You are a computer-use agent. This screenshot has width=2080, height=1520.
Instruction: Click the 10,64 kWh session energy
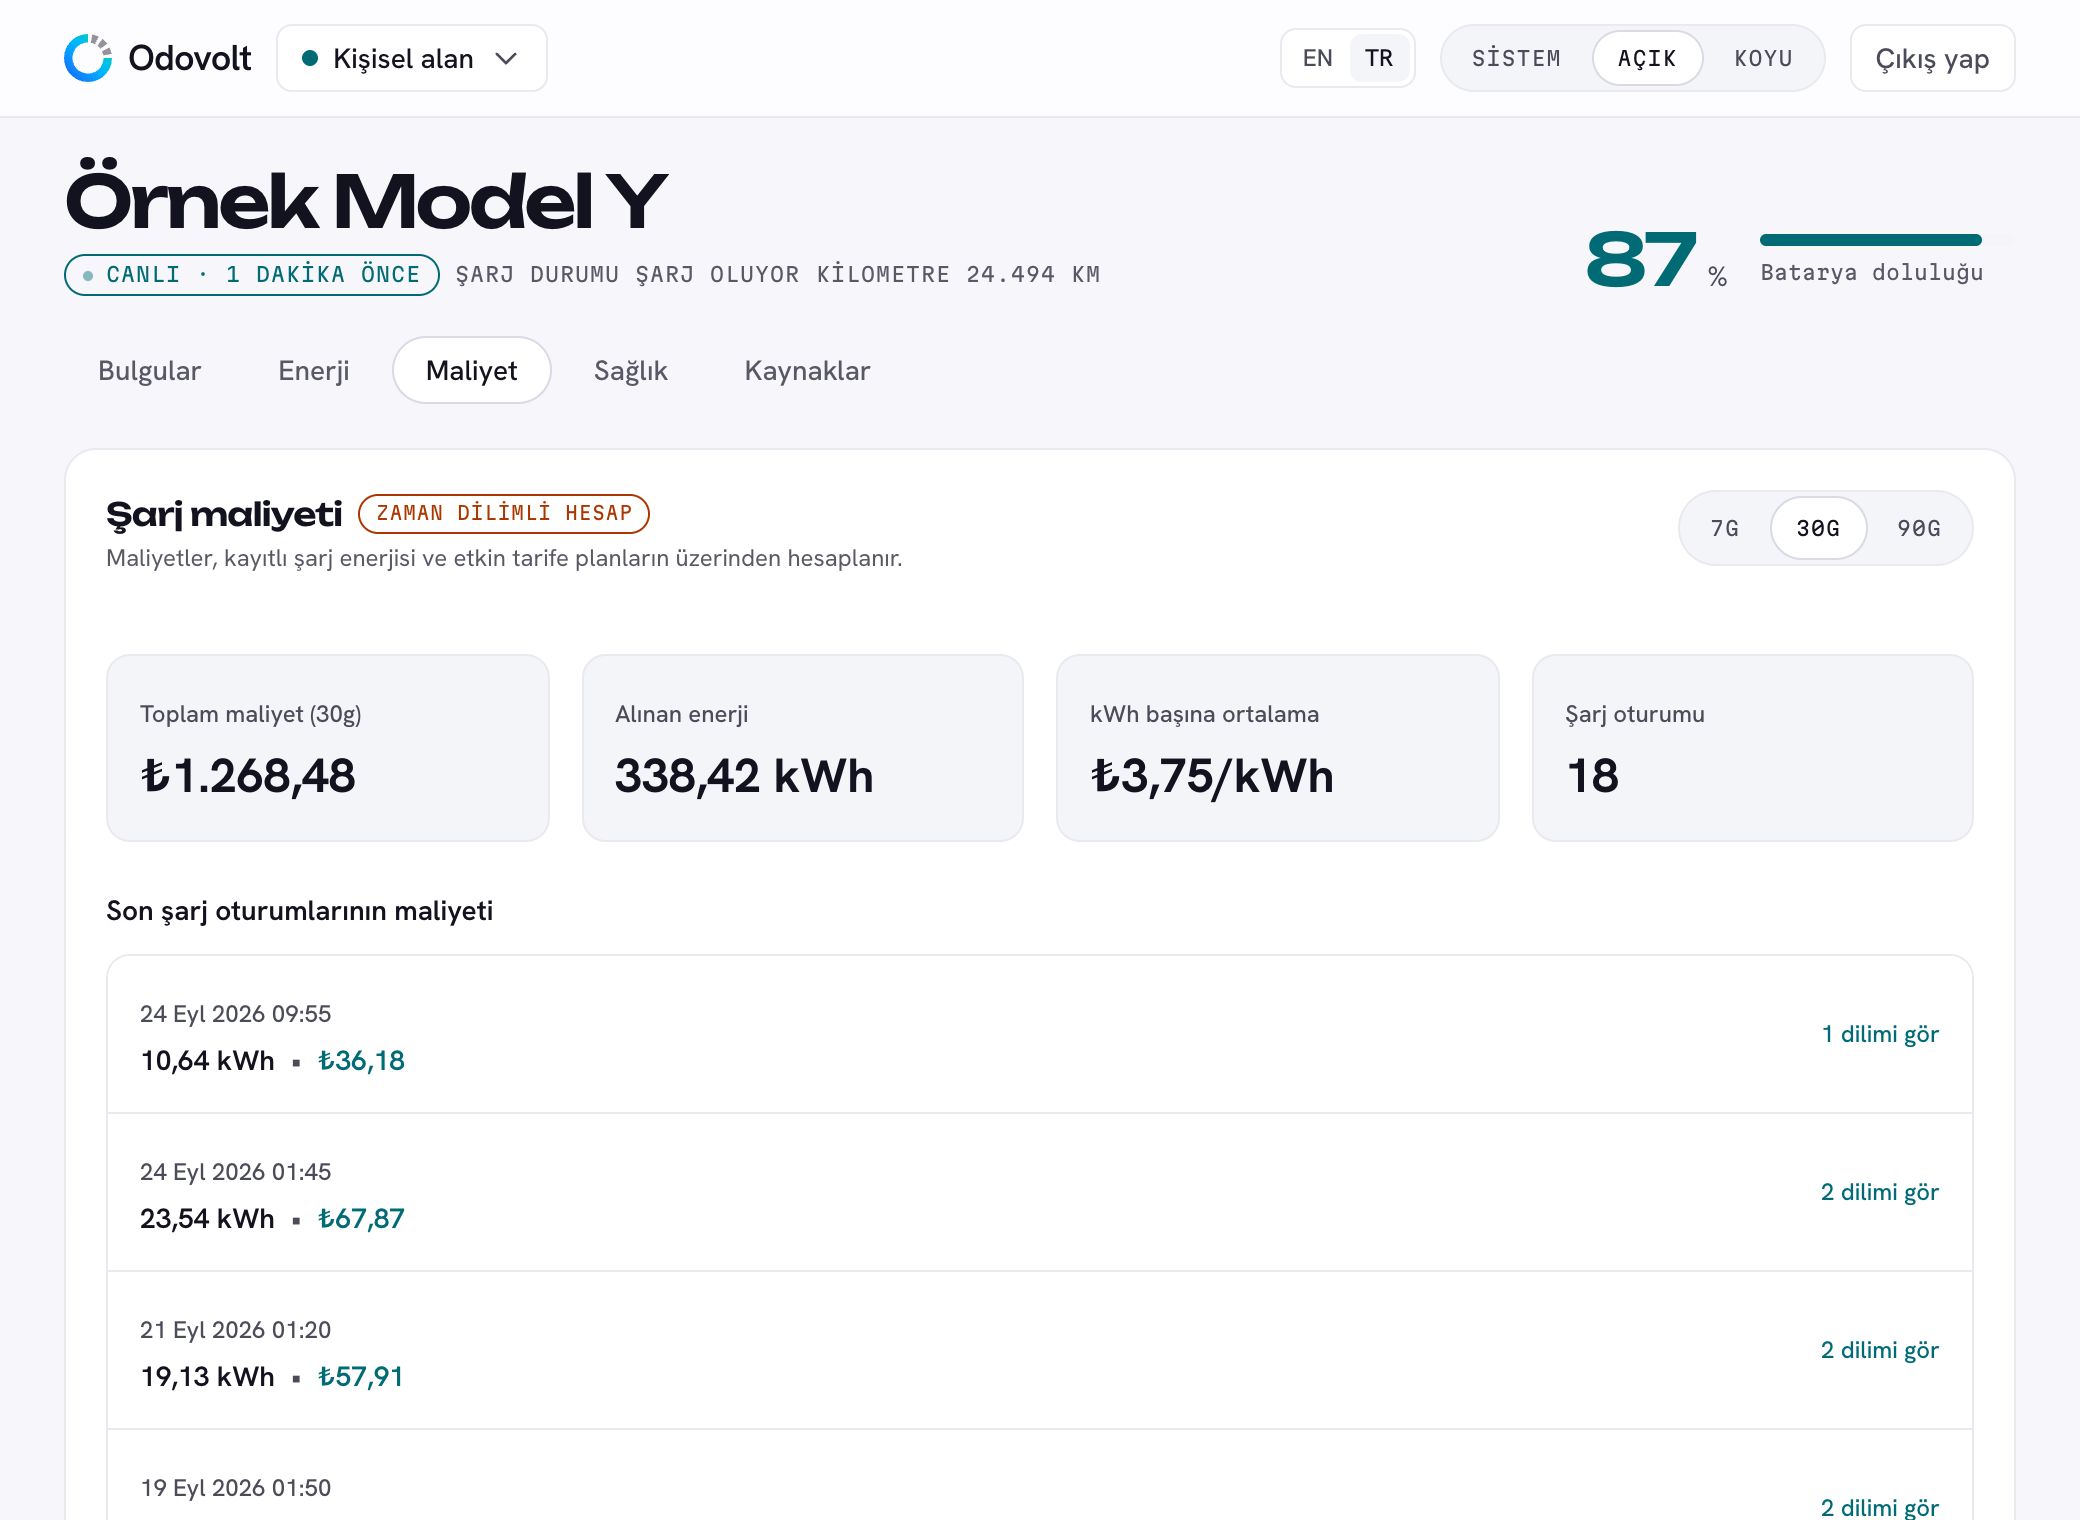point(207,1060)
